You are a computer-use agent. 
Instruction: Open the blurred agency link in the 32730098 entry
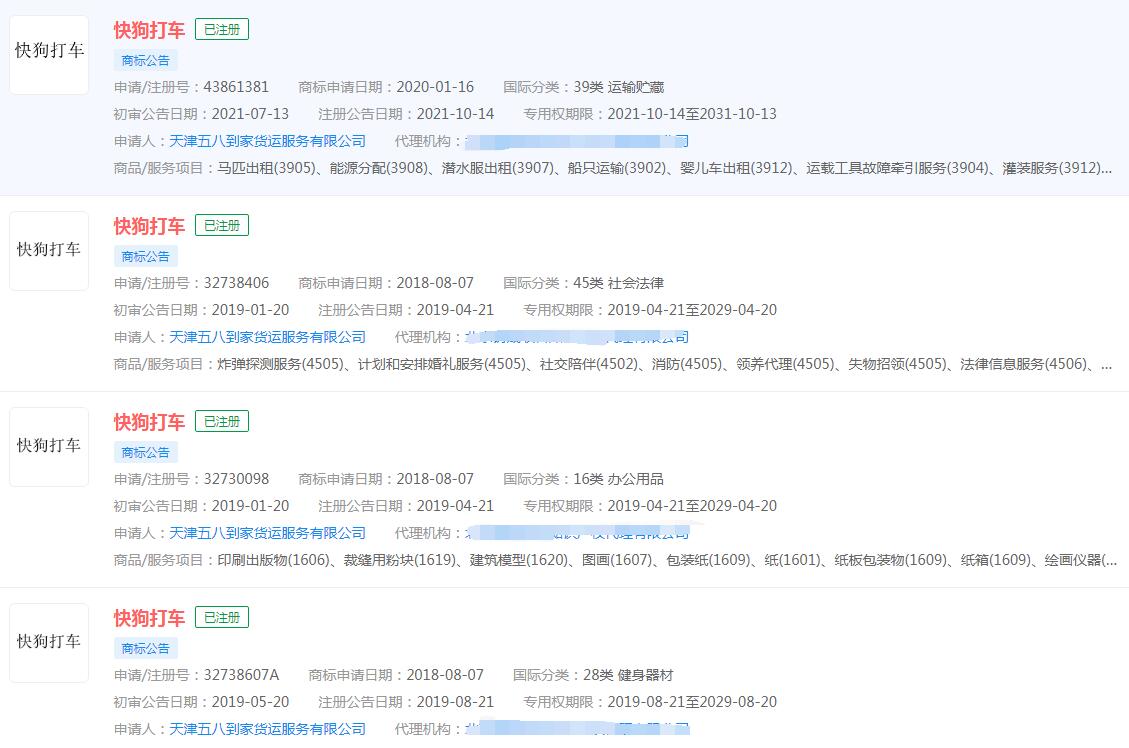tap(577, 533)
